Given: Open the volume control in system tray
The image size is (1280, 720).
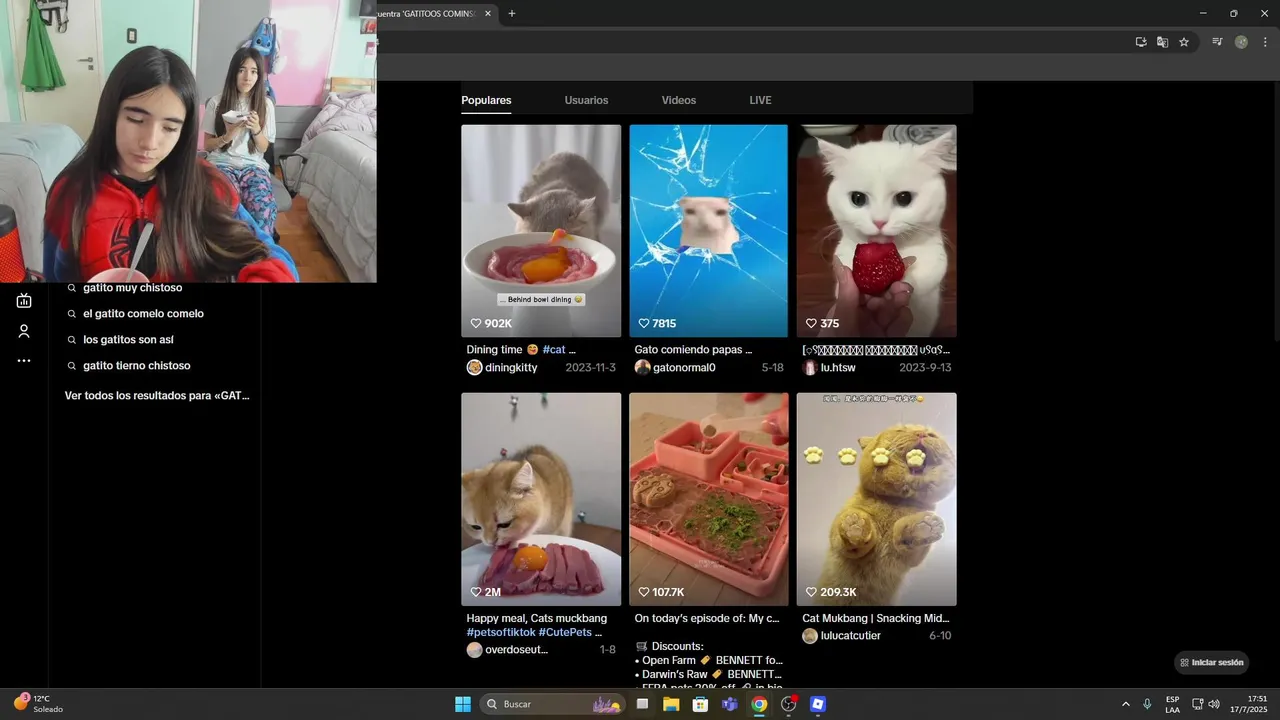Looking at the screenshot, I should [x=1214, y=704].
